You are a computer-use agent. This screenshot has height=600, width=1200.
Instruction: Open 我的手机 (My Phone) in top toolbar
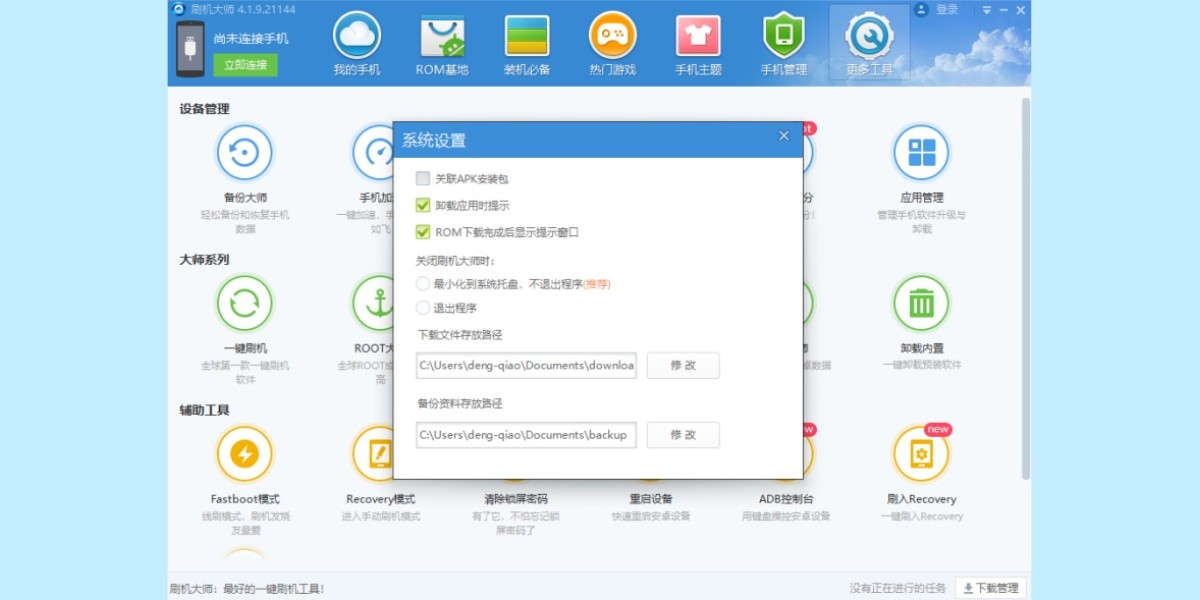click(357, 45)
